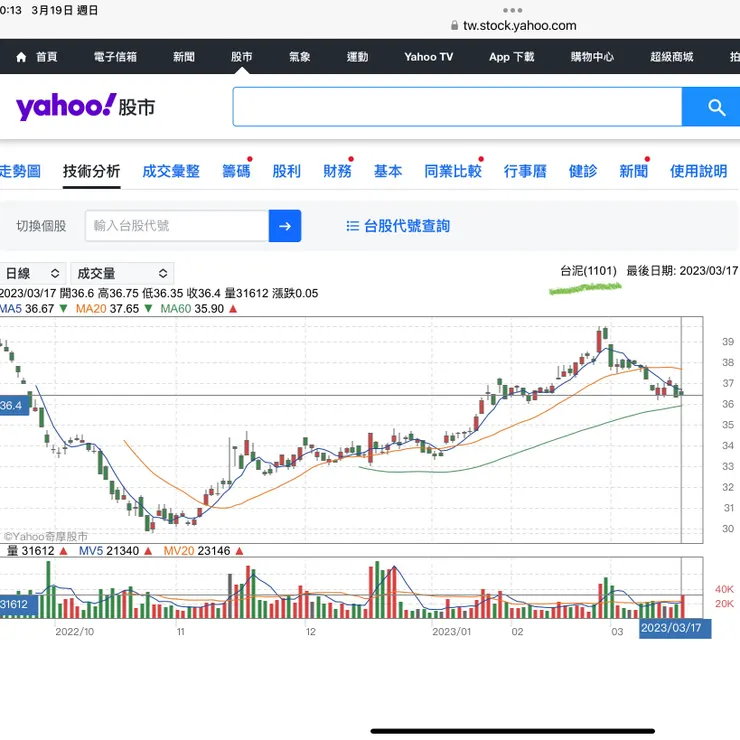Switch to the 行事曆 tab
The width and height of the screenshot is (740, 740).
525,171
